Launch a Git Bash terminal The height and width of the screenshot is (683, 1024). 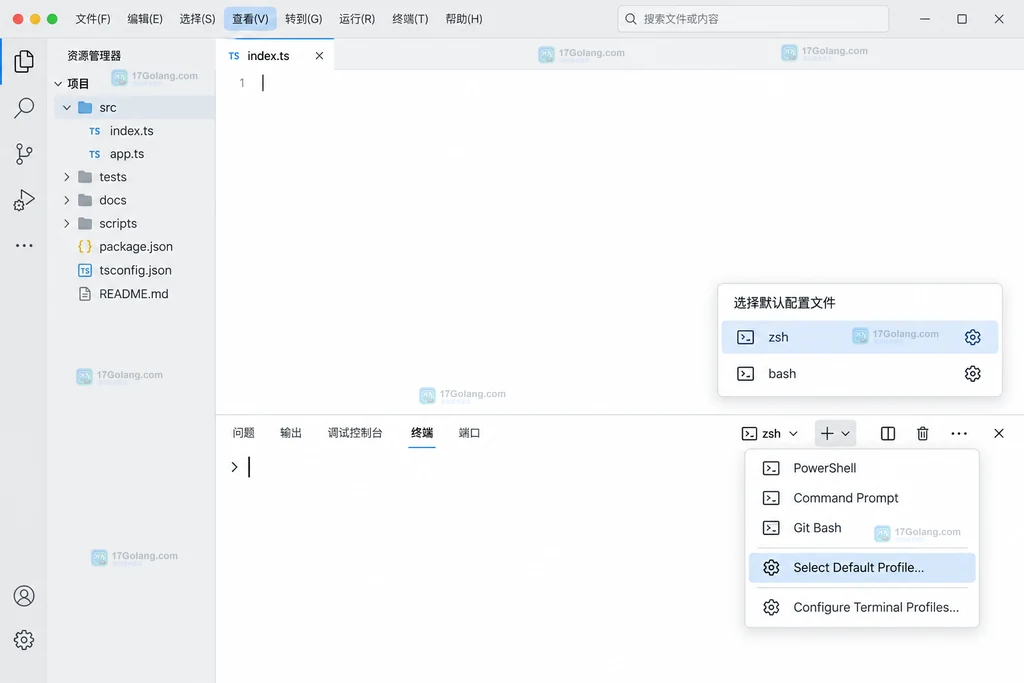click(x=861, y=528)
